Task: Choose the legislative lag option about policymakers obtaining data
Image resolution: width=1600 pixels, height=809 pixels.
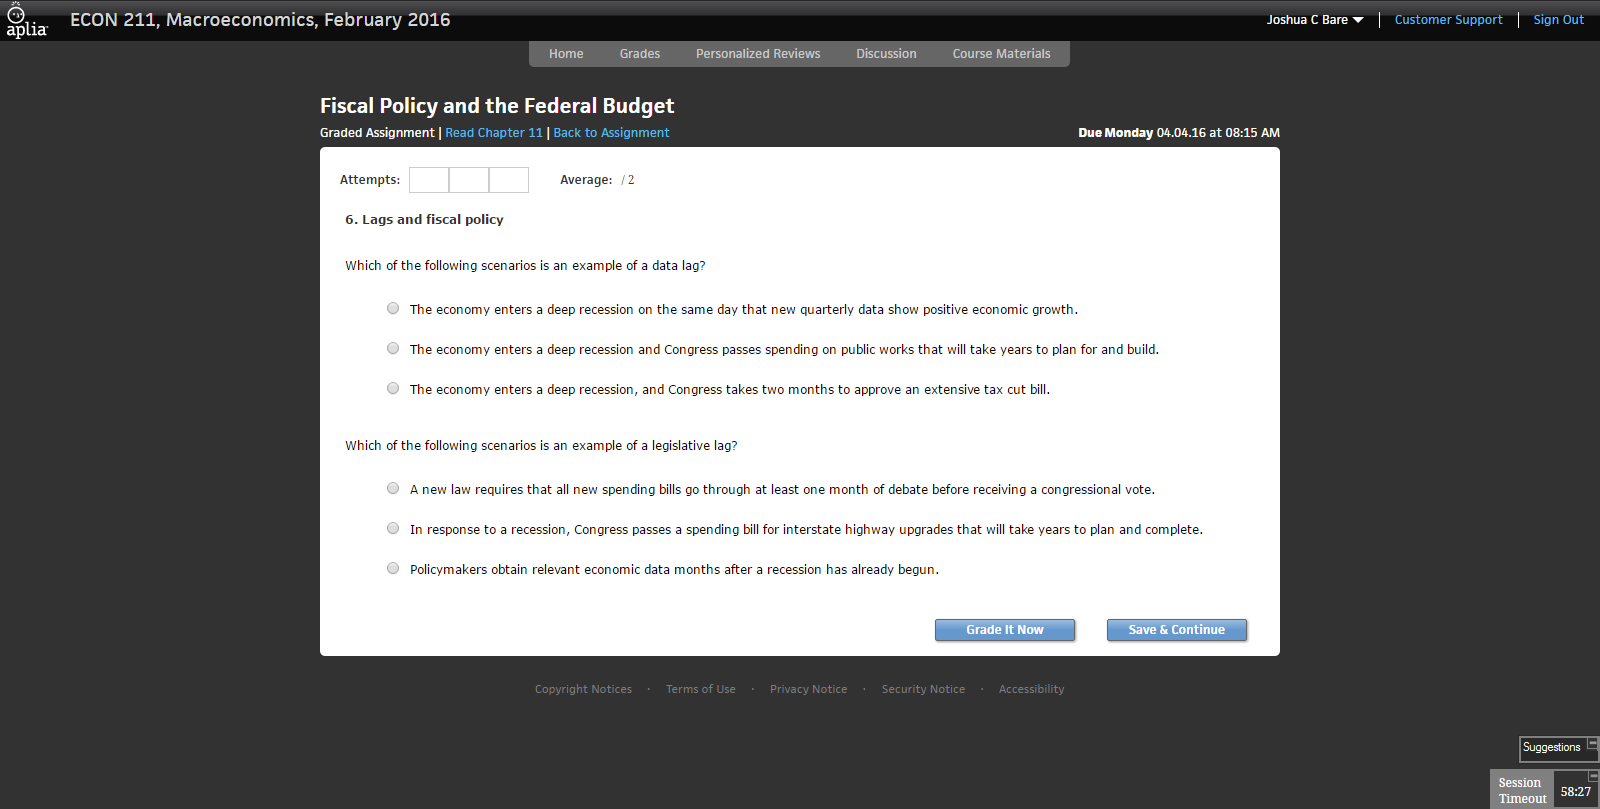Action: (393, 569)
